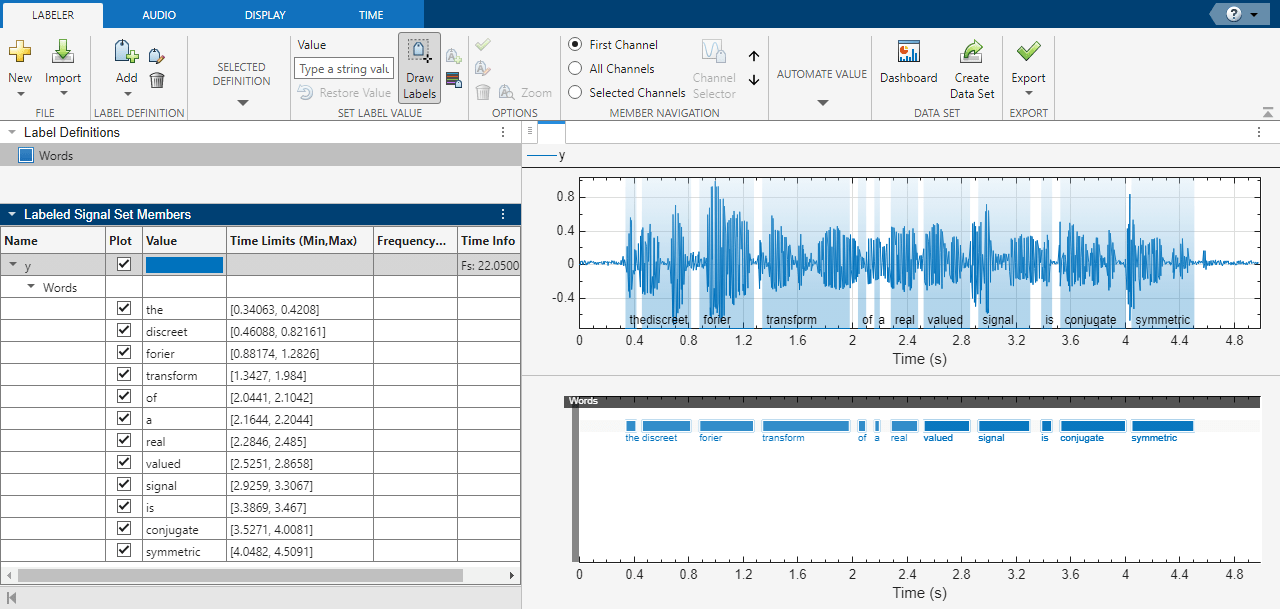Click the Add label definition icon
This screenshot has width=1280, height=609.
click(126, 53)
